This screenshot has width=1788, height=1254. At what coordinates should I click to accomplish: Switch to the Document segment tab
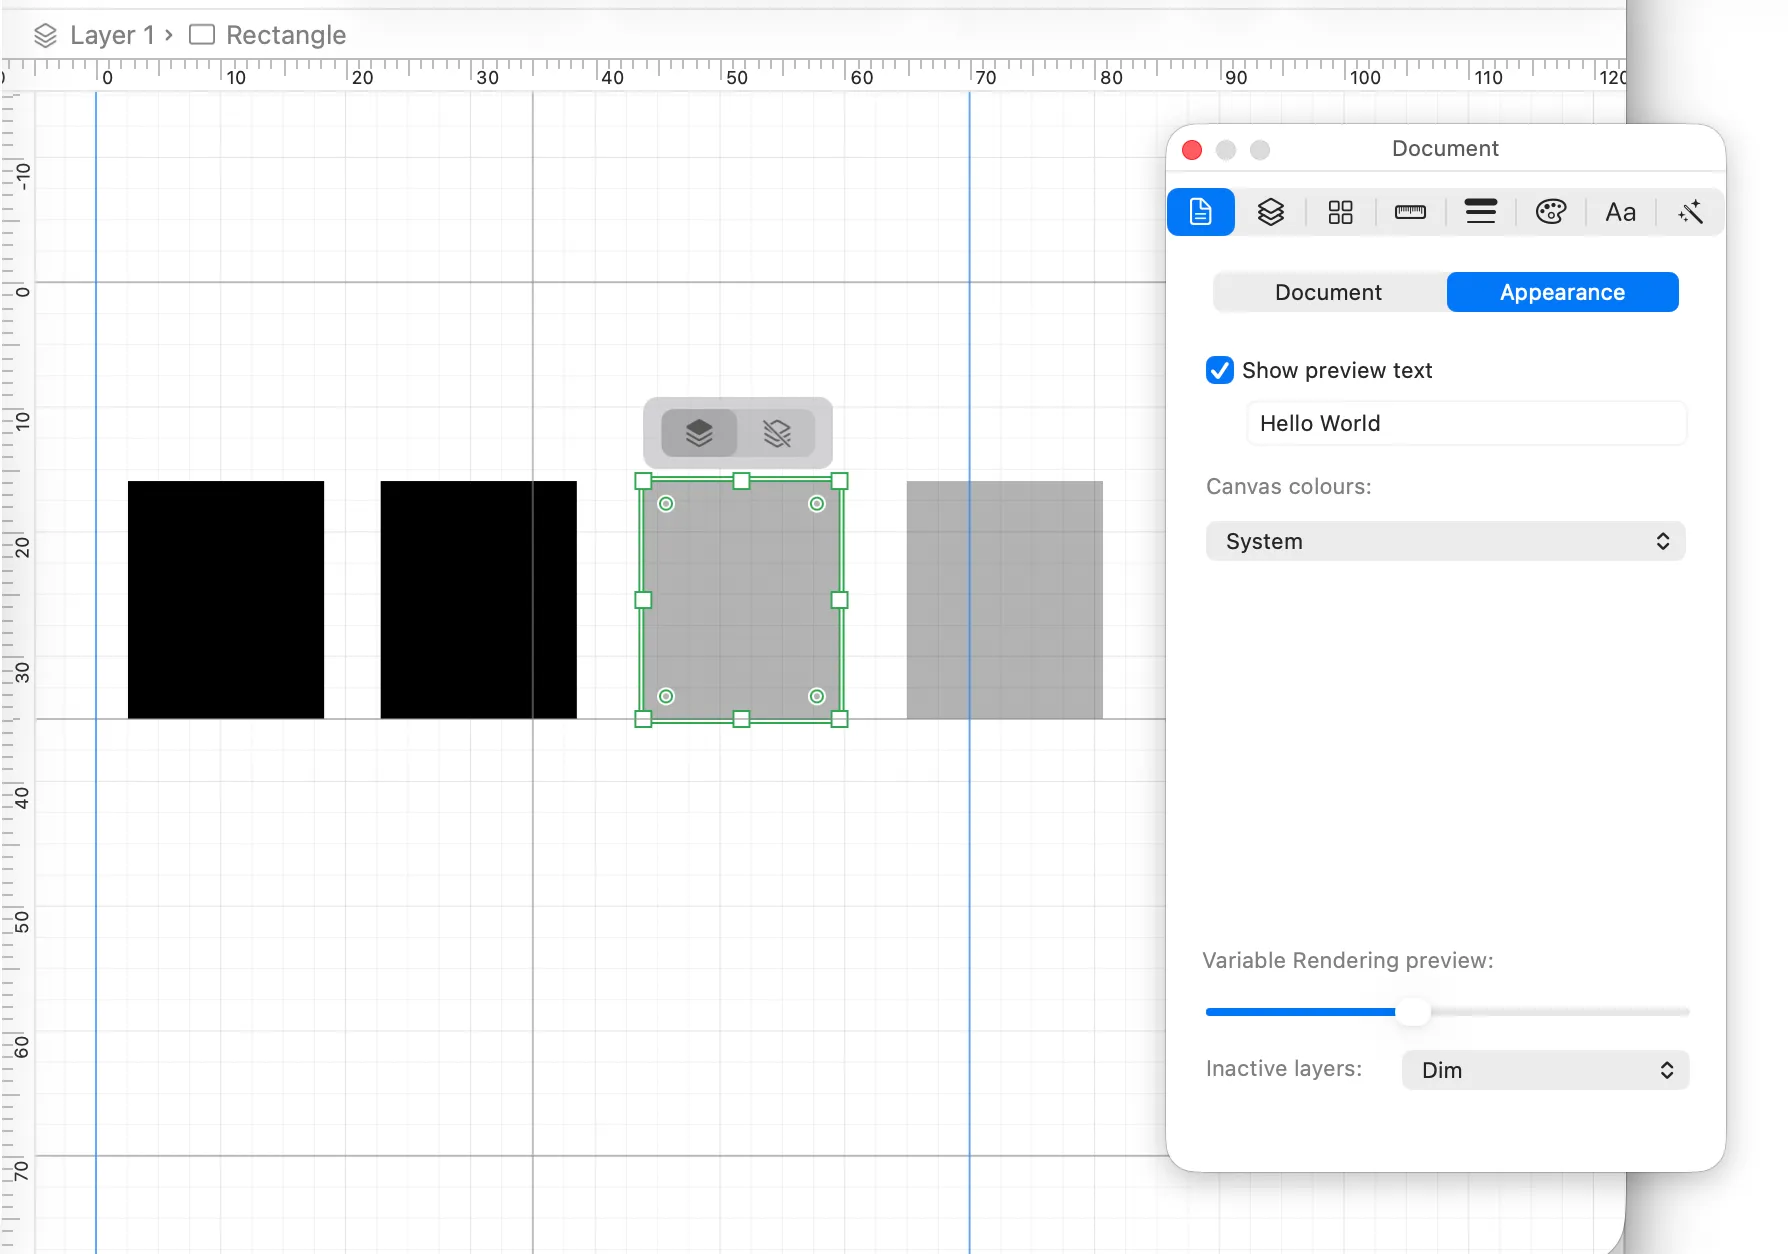pyautogui.click(x=1329, y=292)
